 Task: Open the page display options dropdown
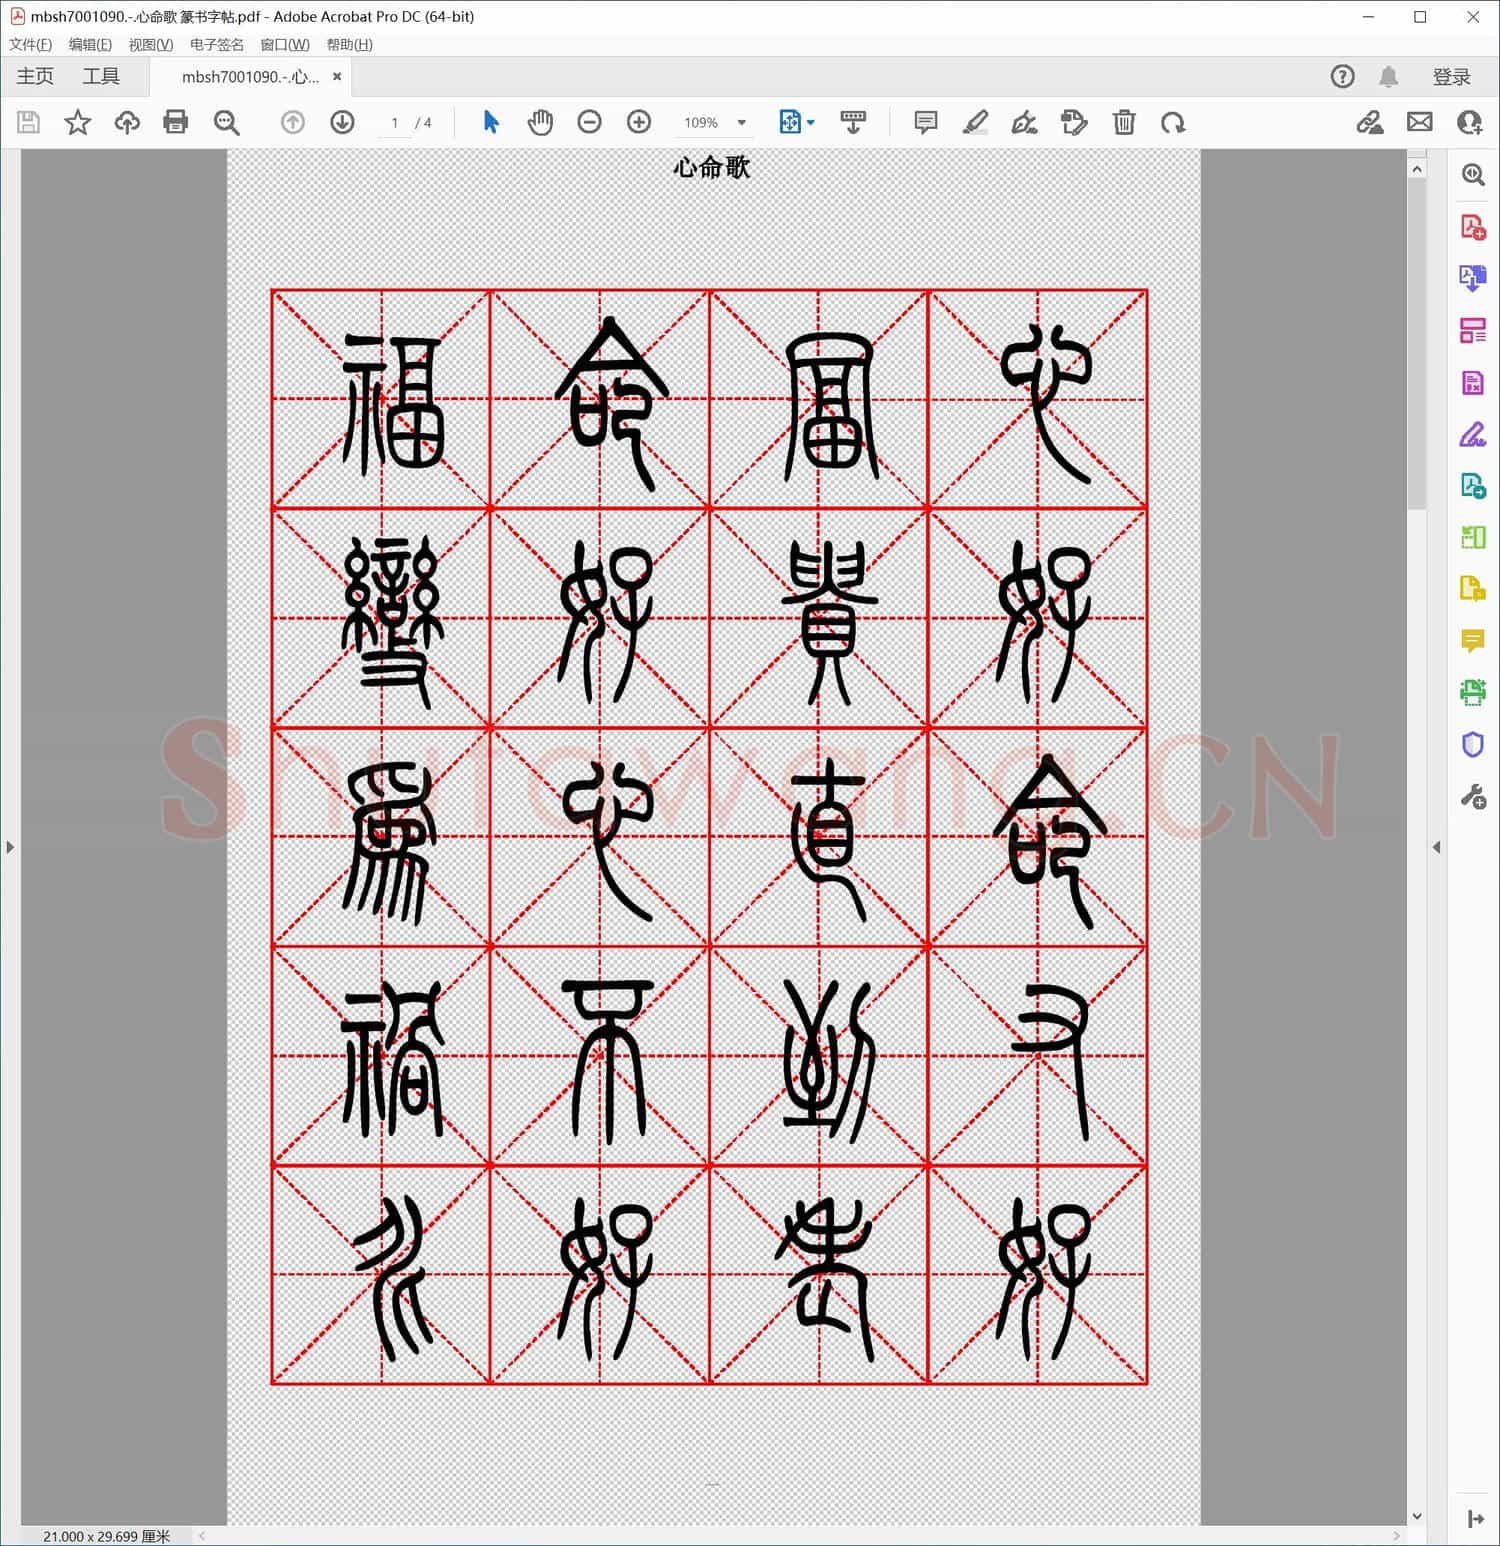tap(810, 122)
